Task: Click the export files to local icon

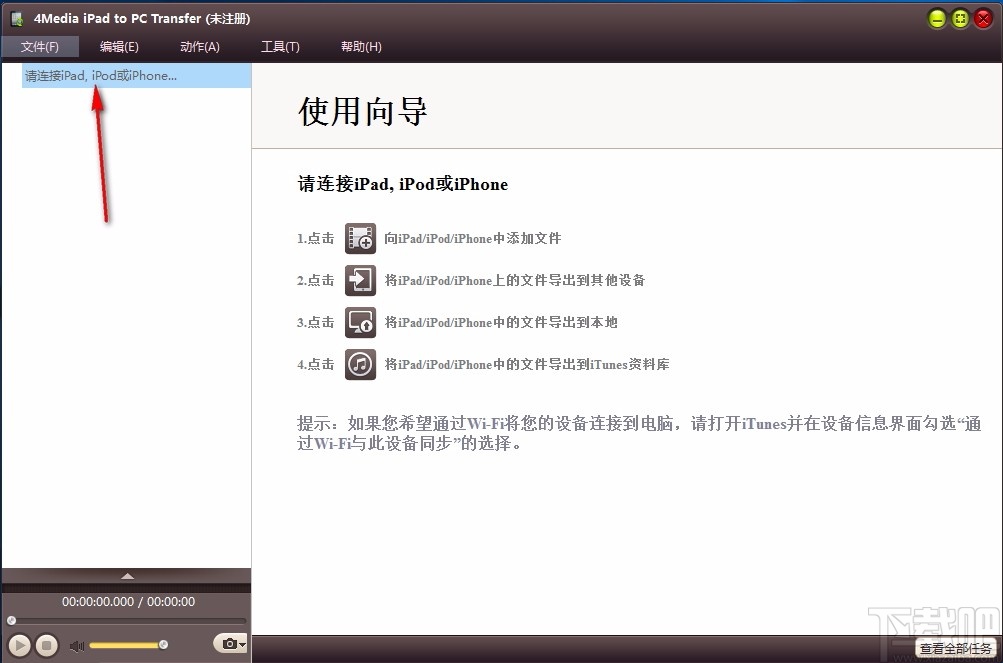Action: 360,322
